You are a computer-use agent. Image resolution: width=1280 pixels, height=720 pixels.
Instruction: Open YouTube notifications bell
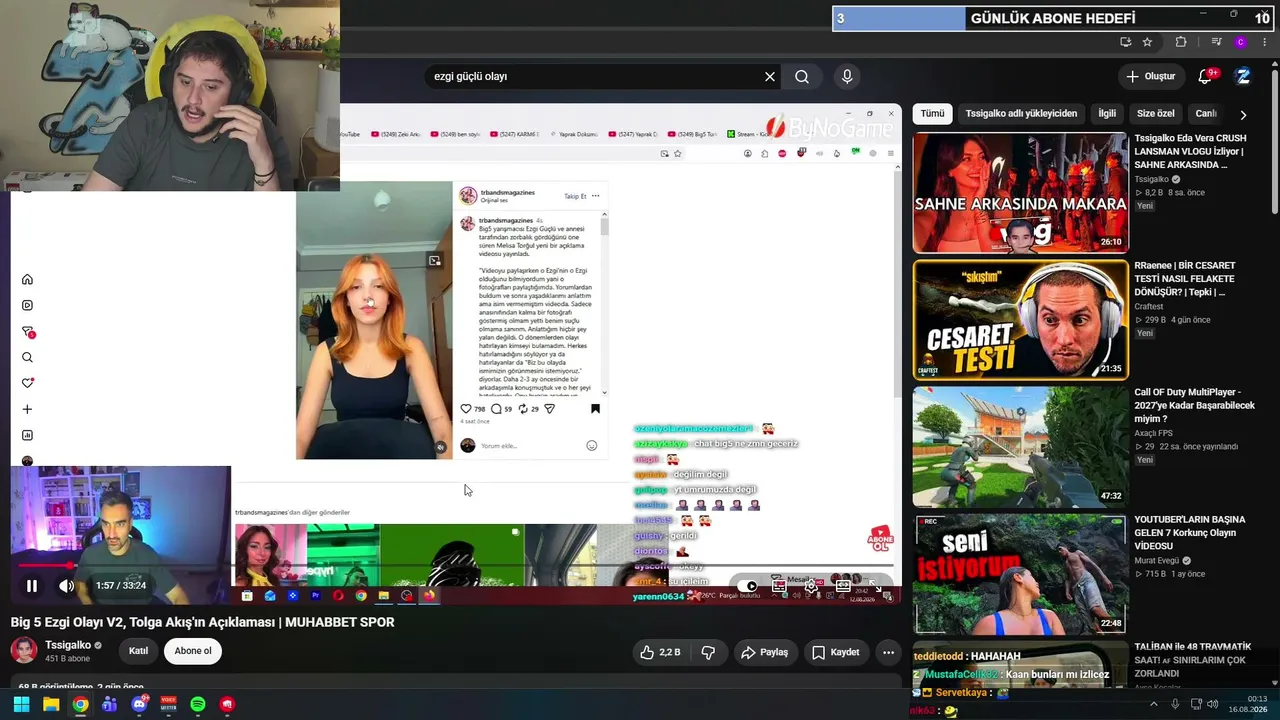pos(1206,77)
